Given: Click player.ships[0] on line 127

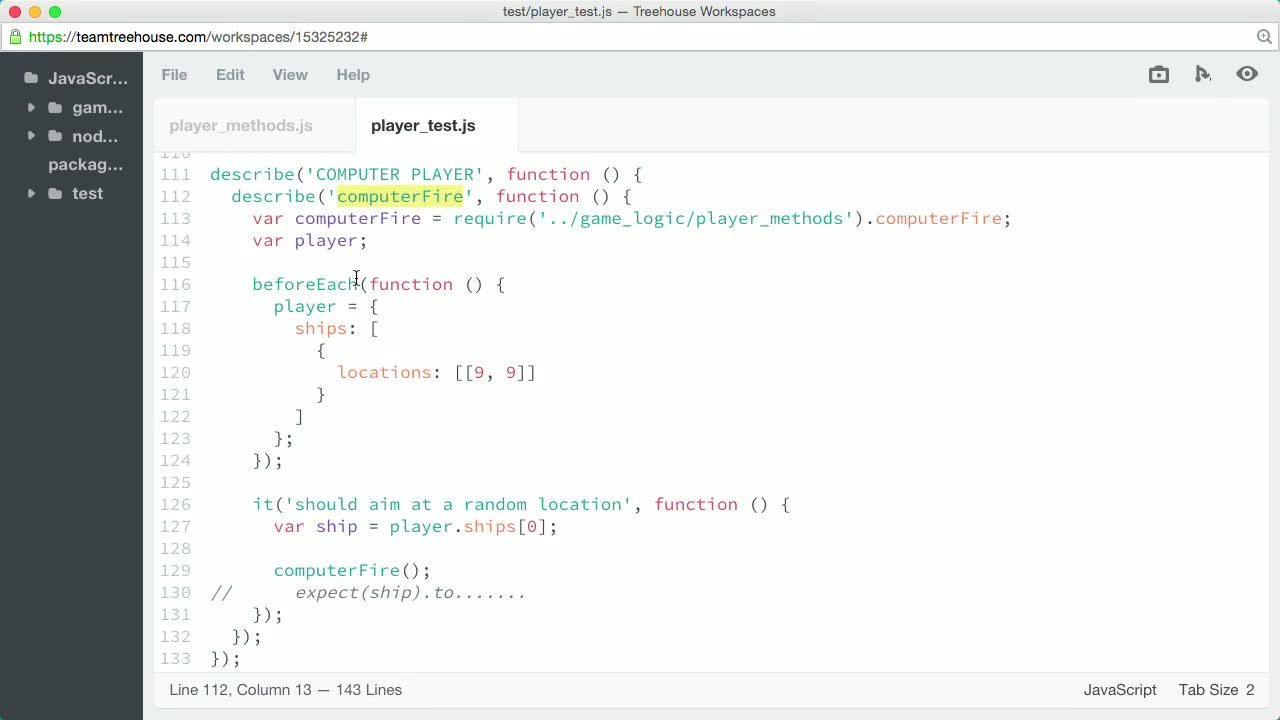Looking at the screenshot, I should click(468, 527).
